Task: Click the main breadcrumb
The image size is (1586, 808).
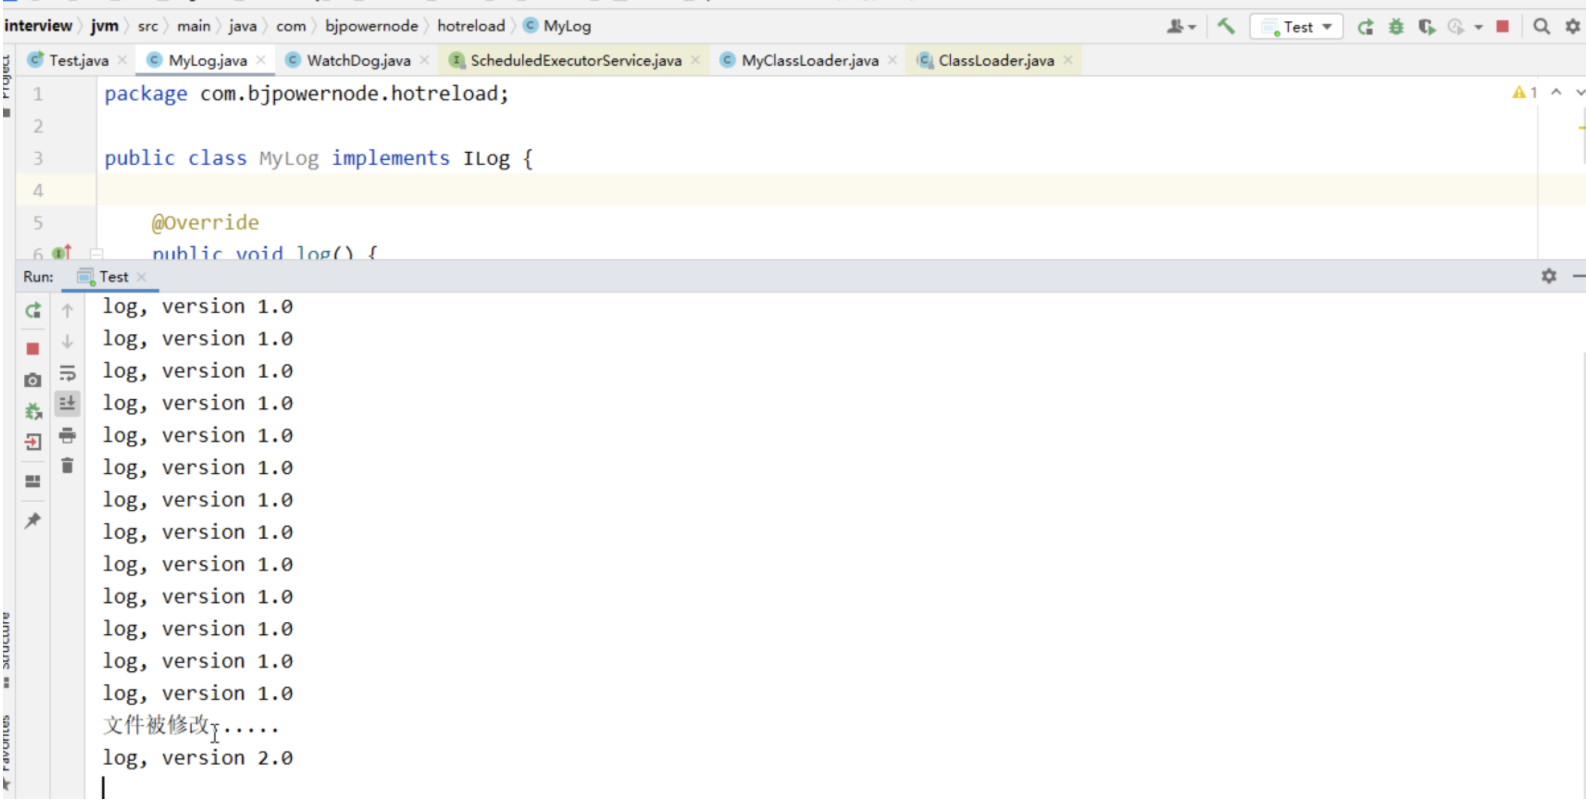Action: 194,26
